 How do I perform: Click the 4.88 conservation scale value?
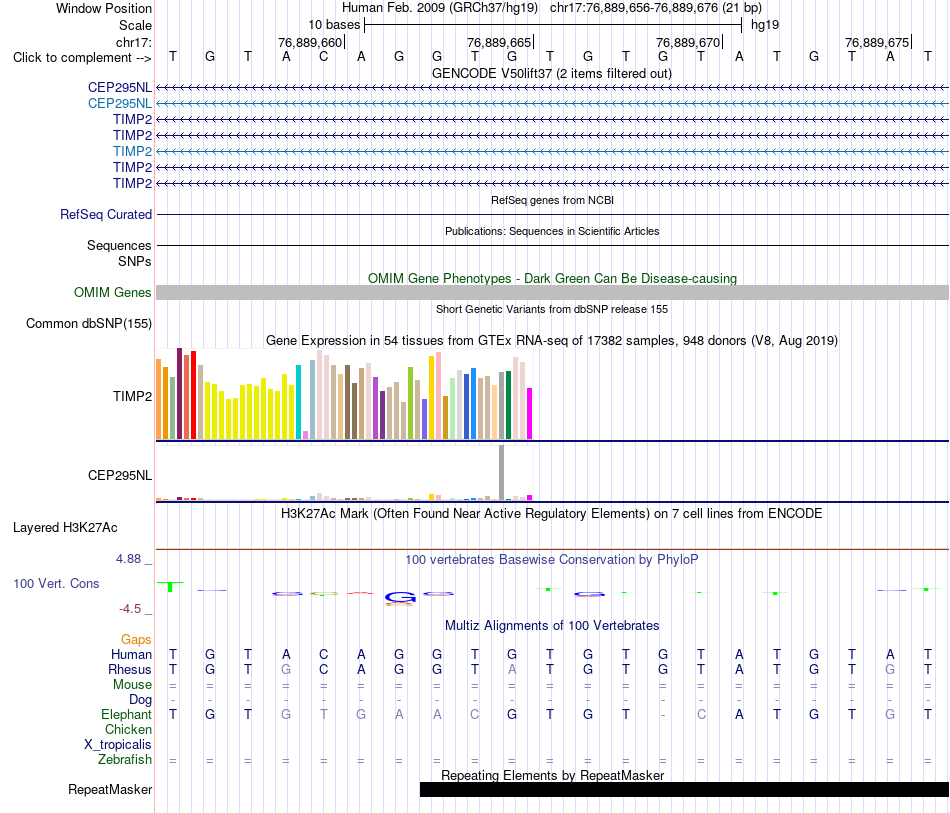128,559
